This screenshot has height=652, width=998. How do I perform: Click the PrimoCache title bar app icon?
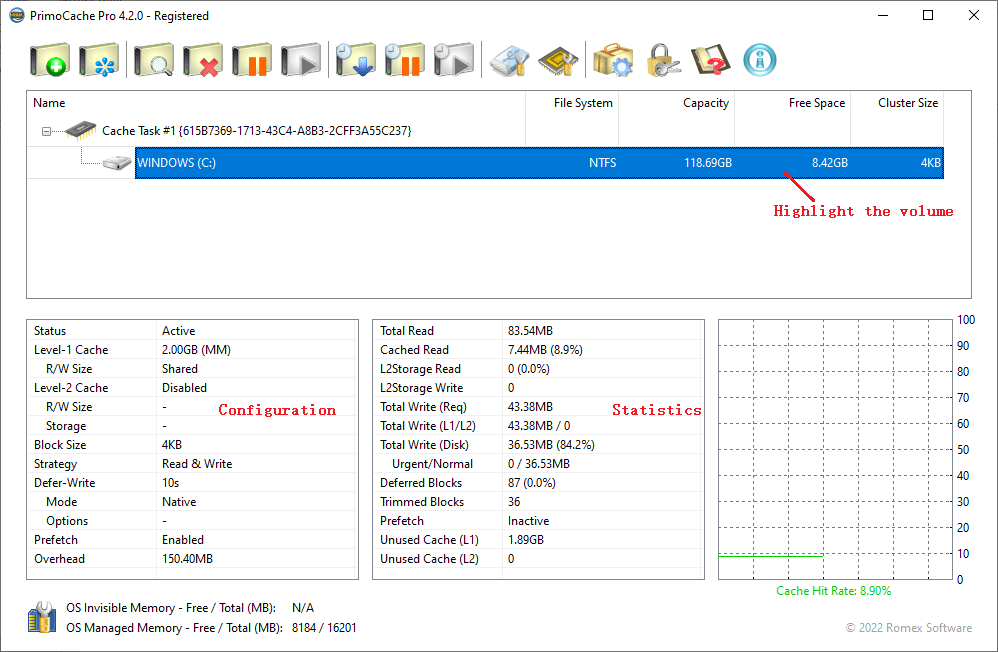pos(17,15)
